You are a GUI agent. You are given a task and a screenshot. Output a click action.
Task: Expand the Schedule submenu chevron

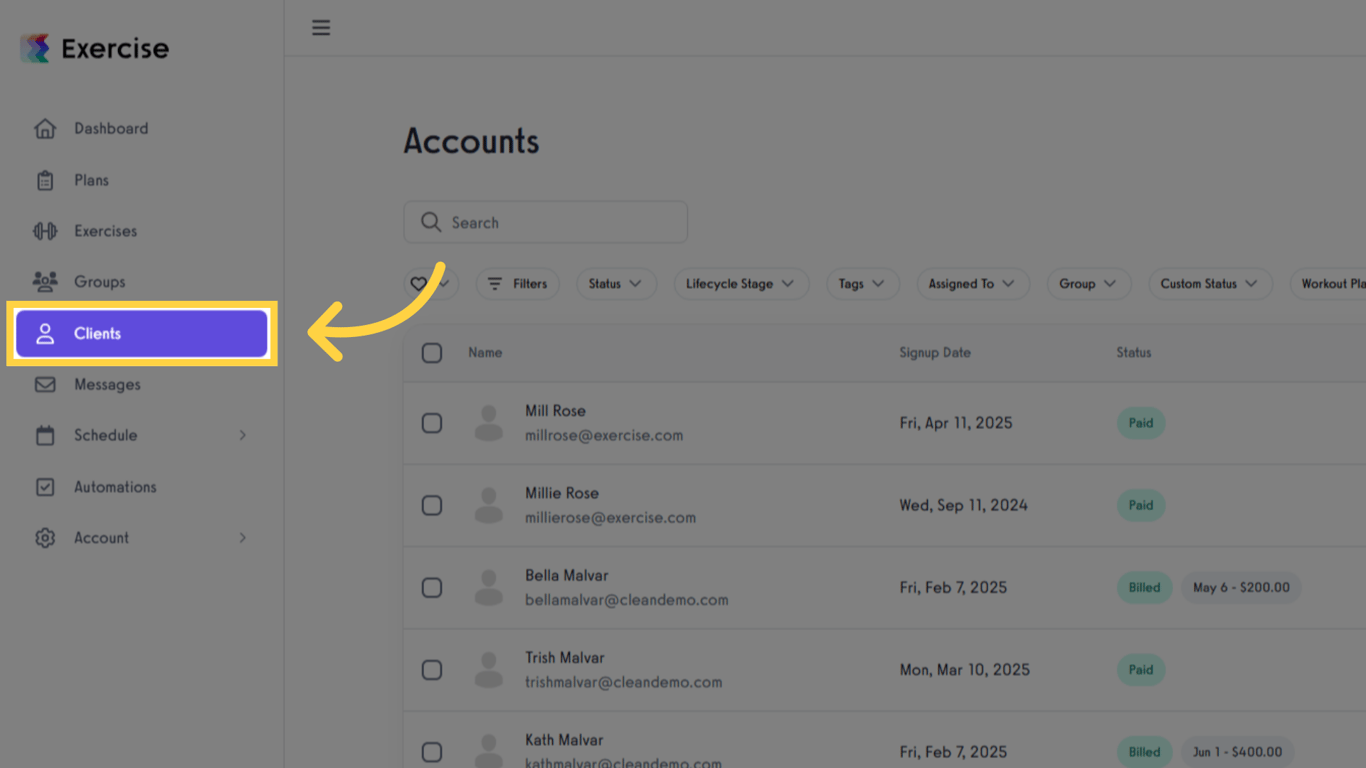coord(243,436)
